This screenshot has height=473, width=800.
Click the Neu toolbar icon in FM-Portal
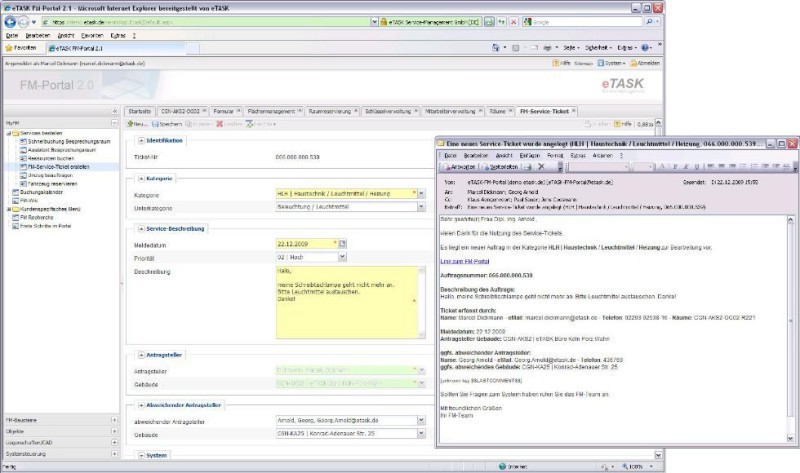click(x=130, y=124)
